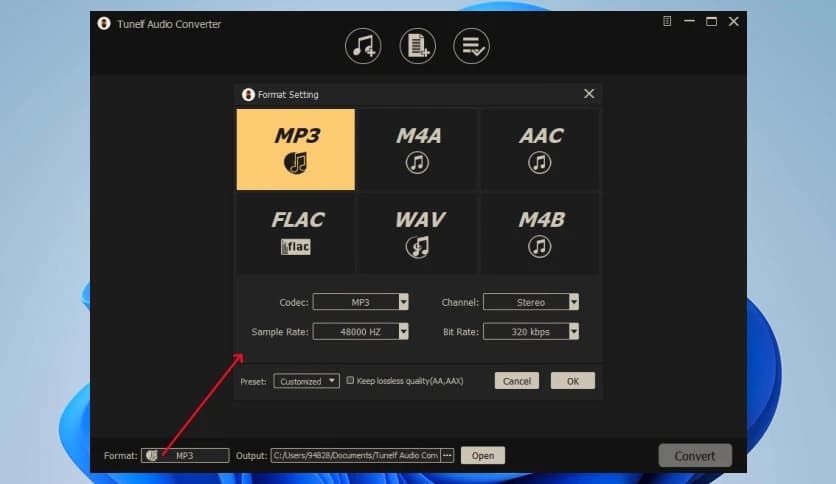Select WAV format tile
The width and height of the screenshot is (836, 484).
pos(417,233)
